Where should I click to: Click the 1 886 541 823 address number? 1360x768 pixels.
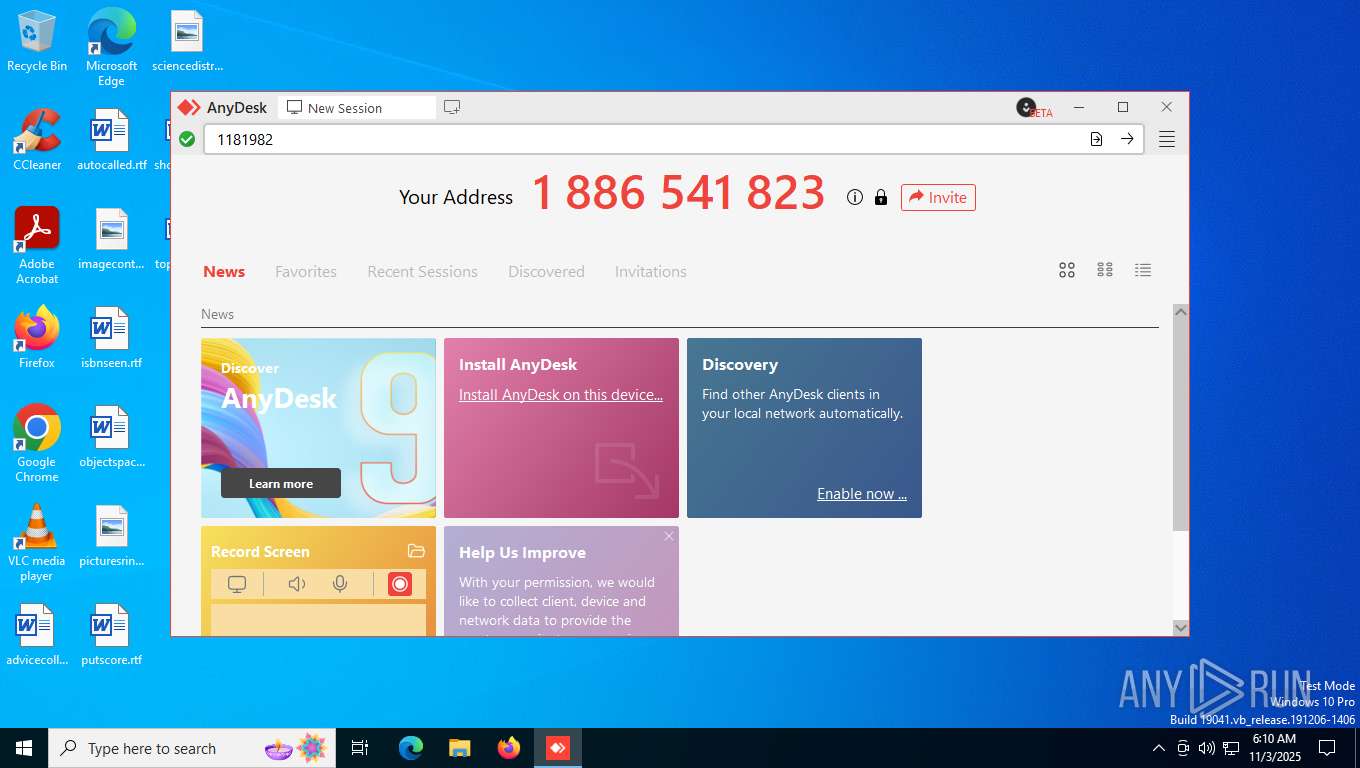(678, 193)
